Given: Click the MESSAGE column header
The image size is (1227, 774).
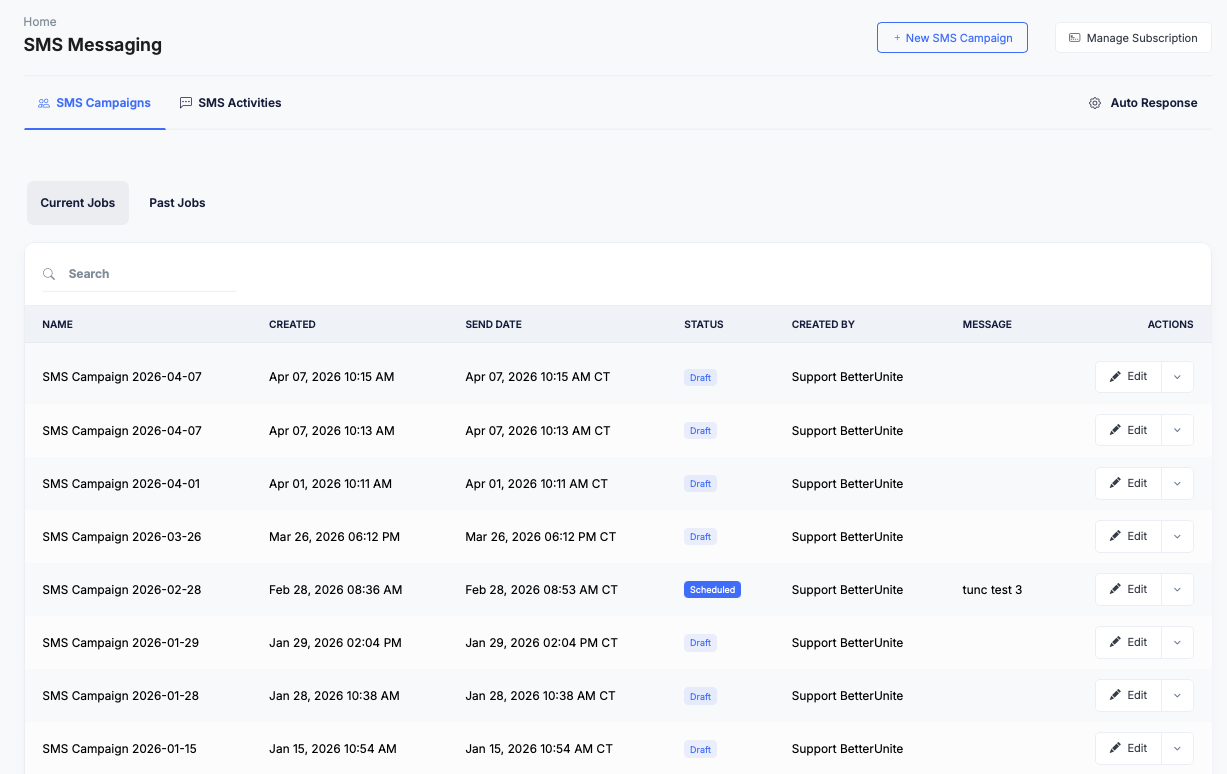Looking at the screenshot, I should pos(987,324).
